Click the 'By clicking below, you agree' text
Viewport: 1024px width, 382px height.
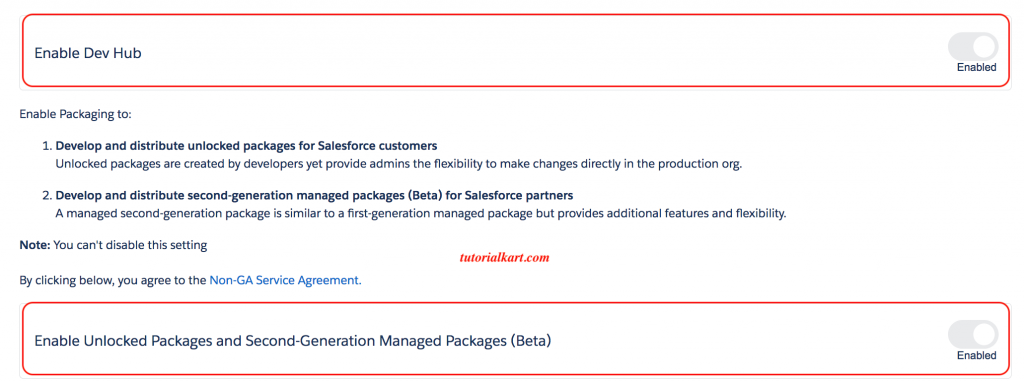(x=113, y=280)
